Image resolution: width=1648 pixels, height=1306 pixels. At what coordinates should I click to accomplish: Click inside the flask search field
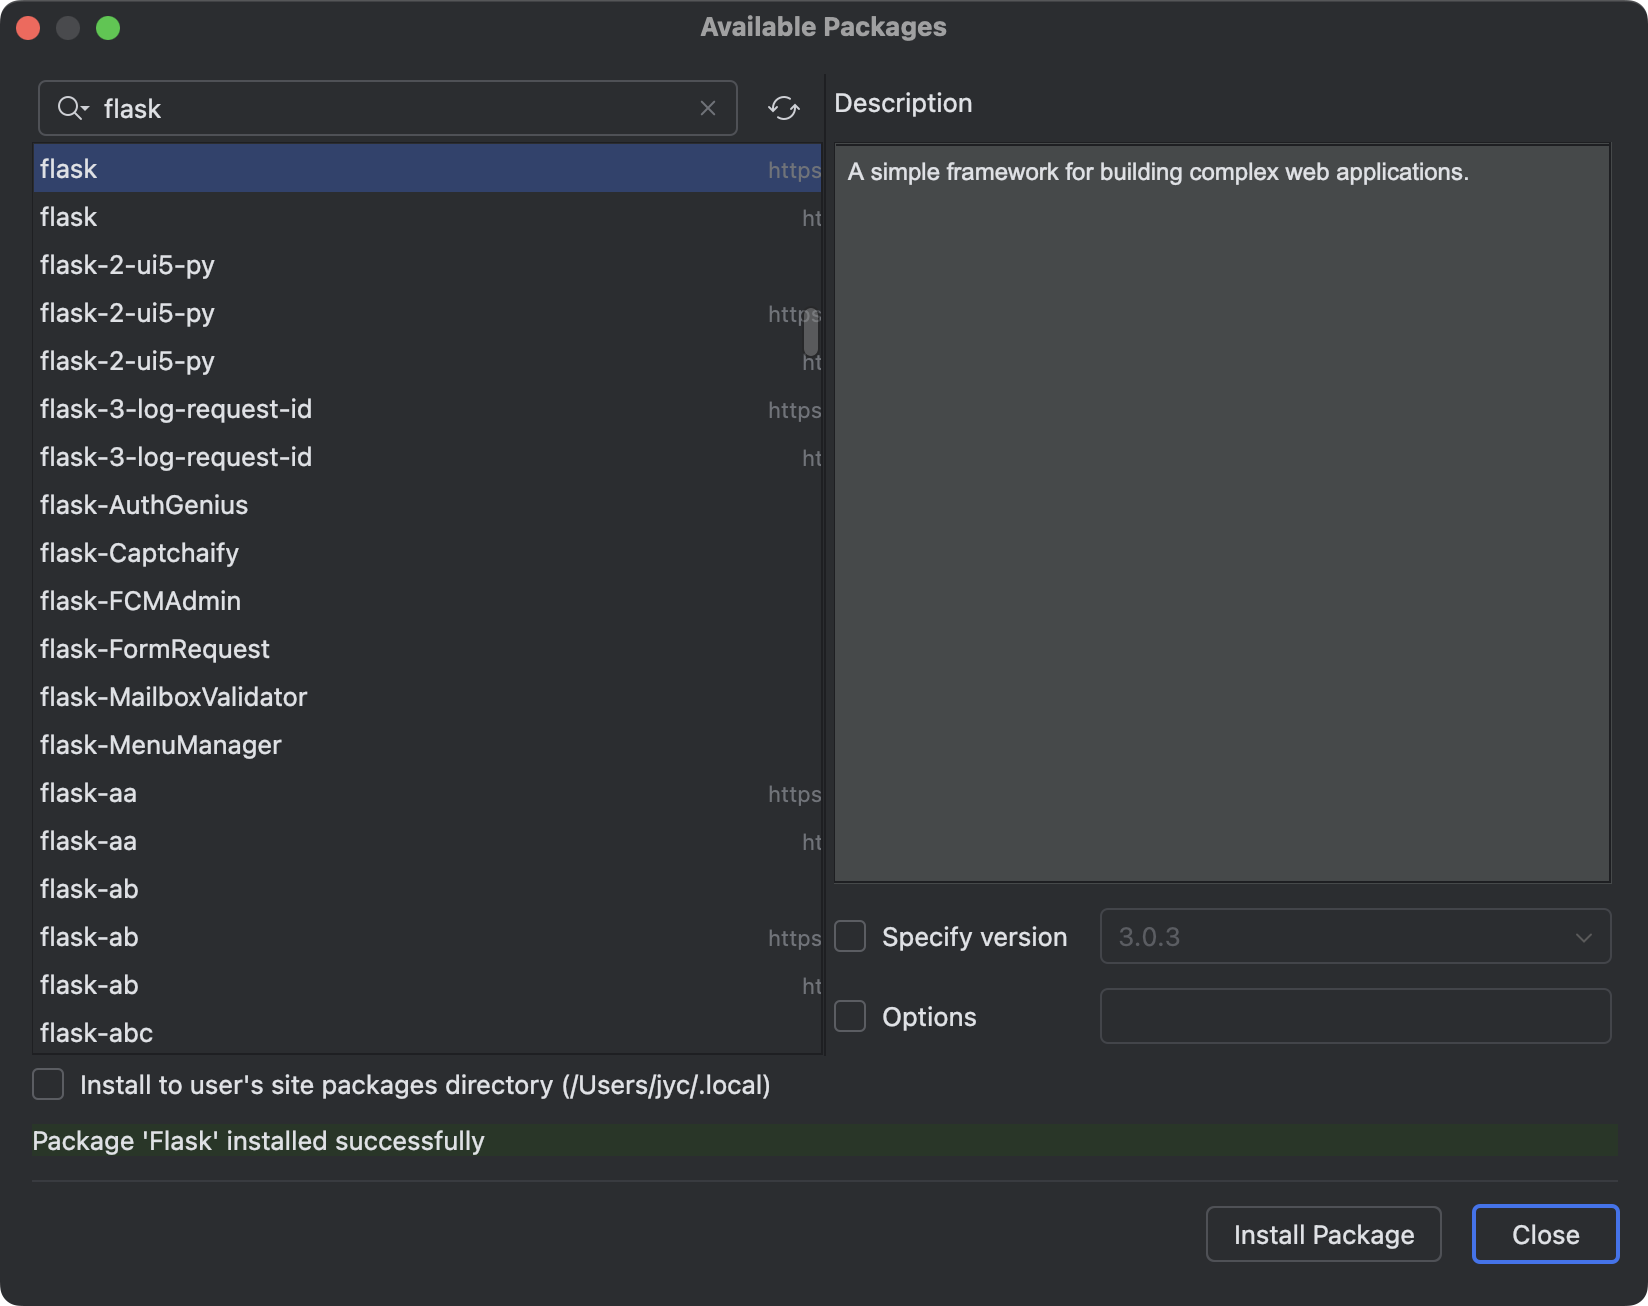388,108
